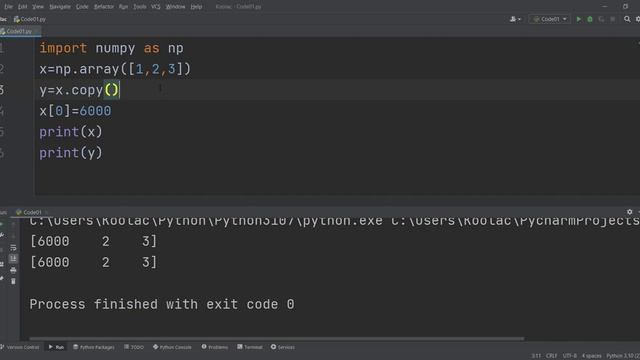640x360 pixels.
Task: Open the Code menu
Action: click(82, 7)
